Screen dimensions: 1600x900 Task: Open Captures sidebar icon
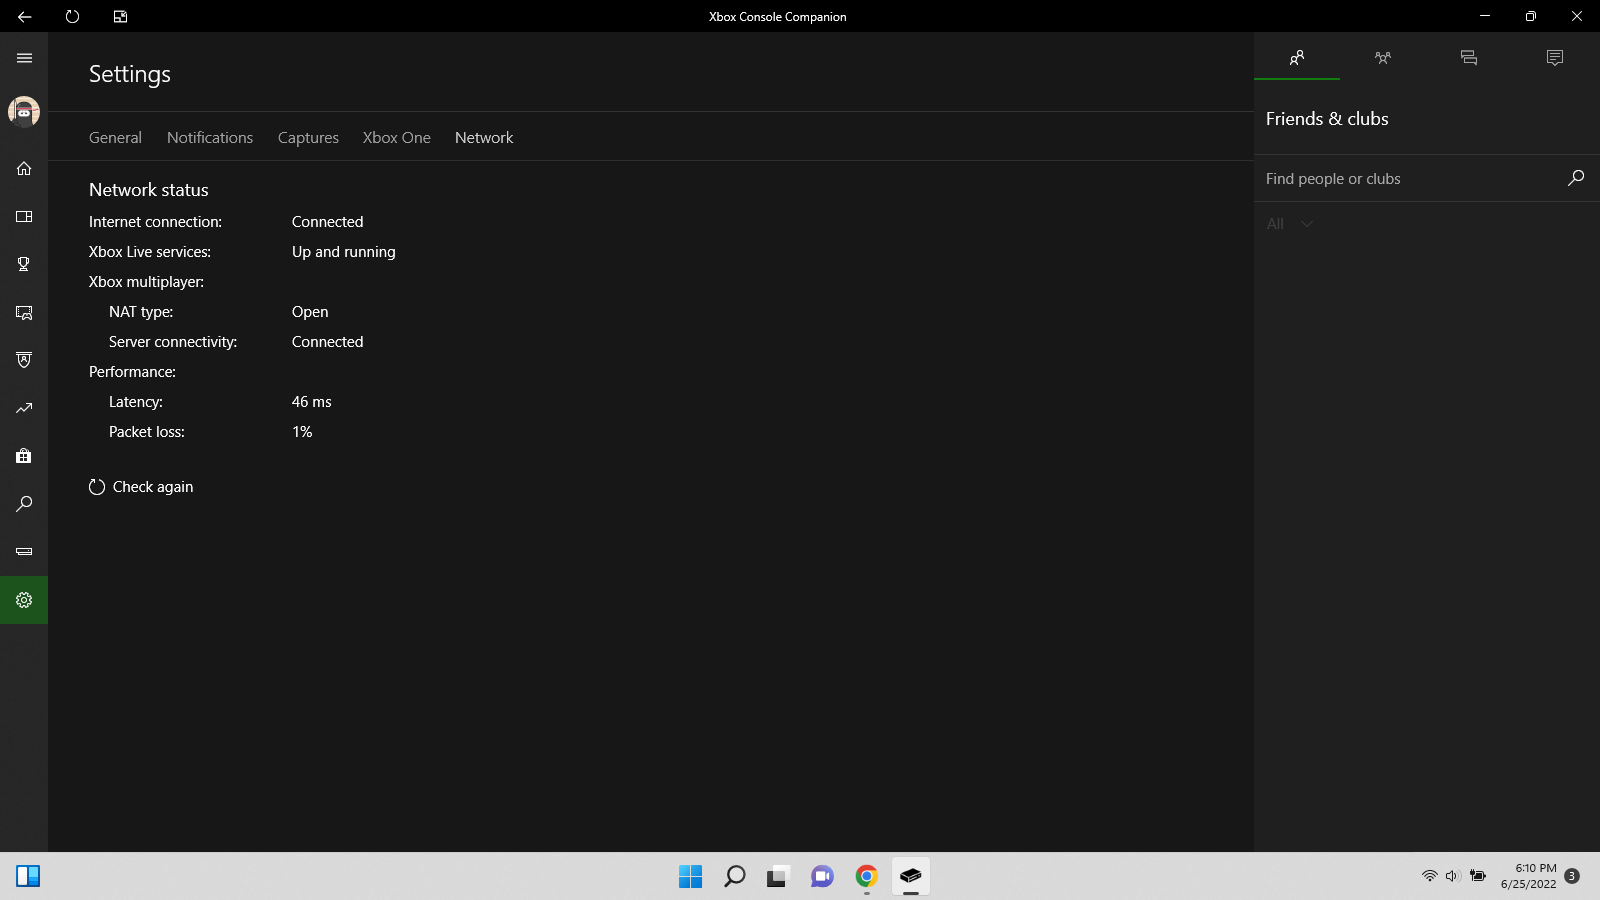24,312
